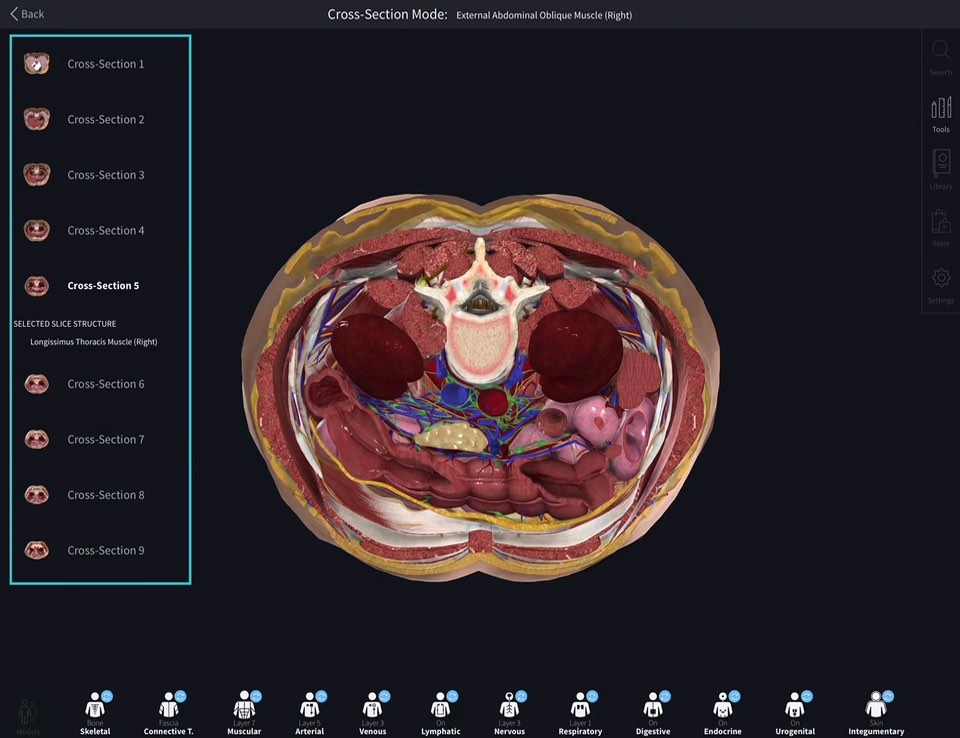Select the Integumentary system icon
The height and width of the screenshot is (738, 960).
pyautogui.click(x=876, y=706)
